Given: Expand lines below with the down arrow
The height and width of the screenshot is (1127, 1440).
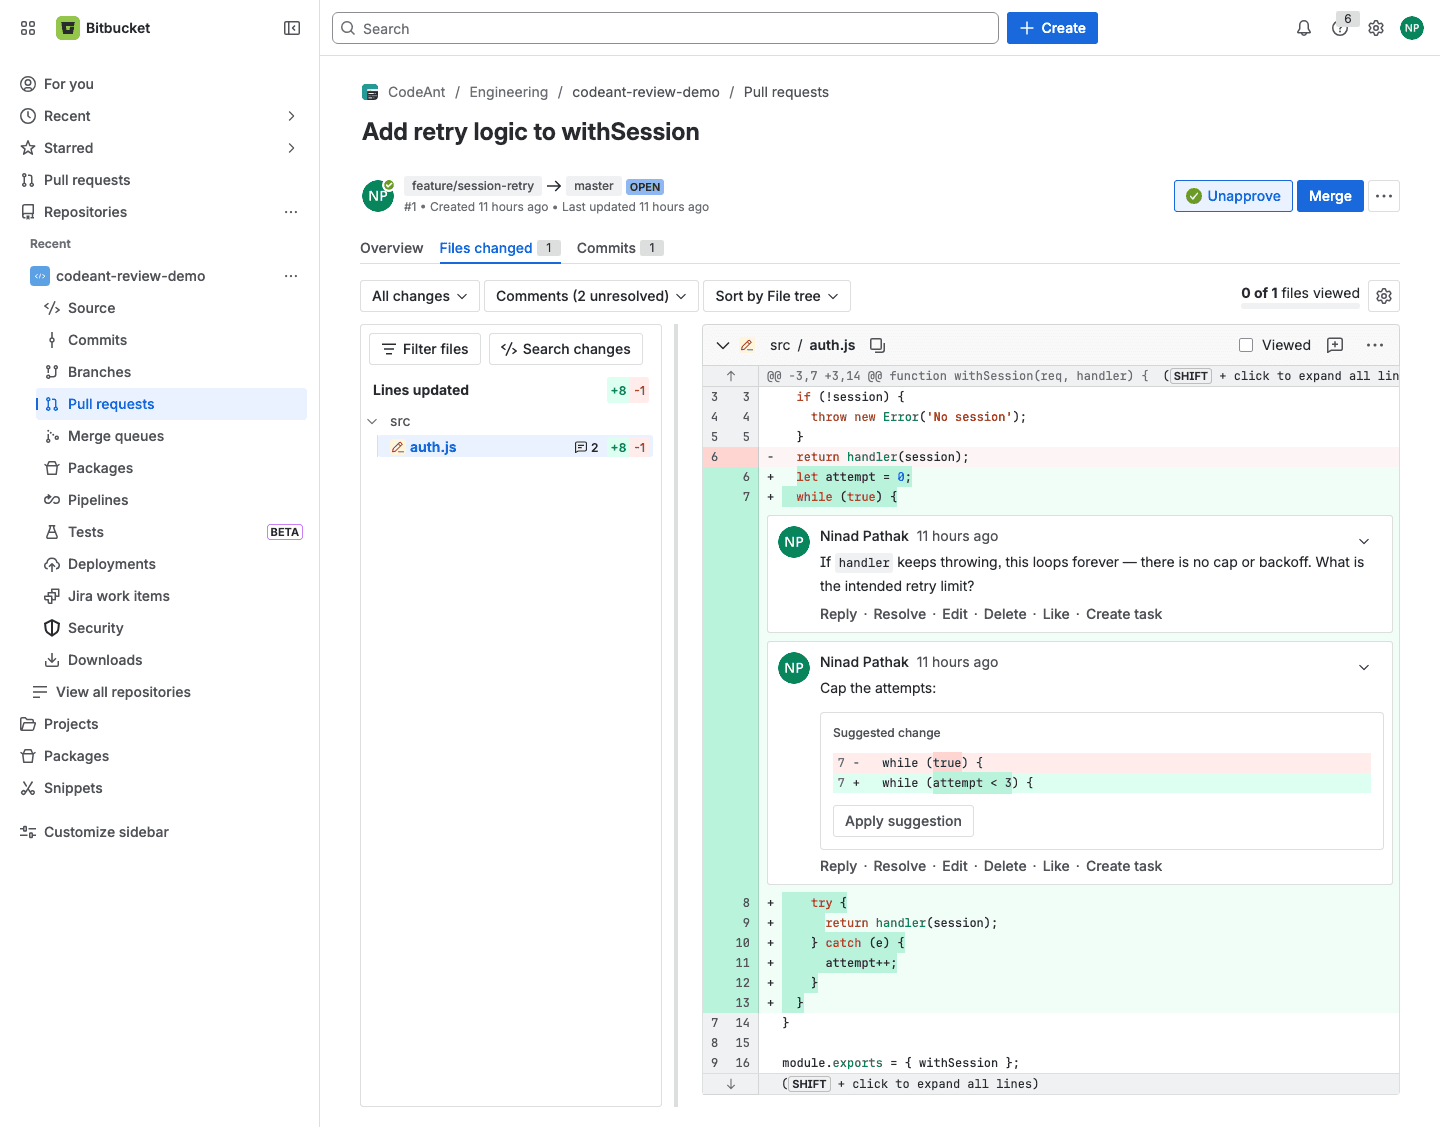Looking at the screenshot, I should 731,1084.
